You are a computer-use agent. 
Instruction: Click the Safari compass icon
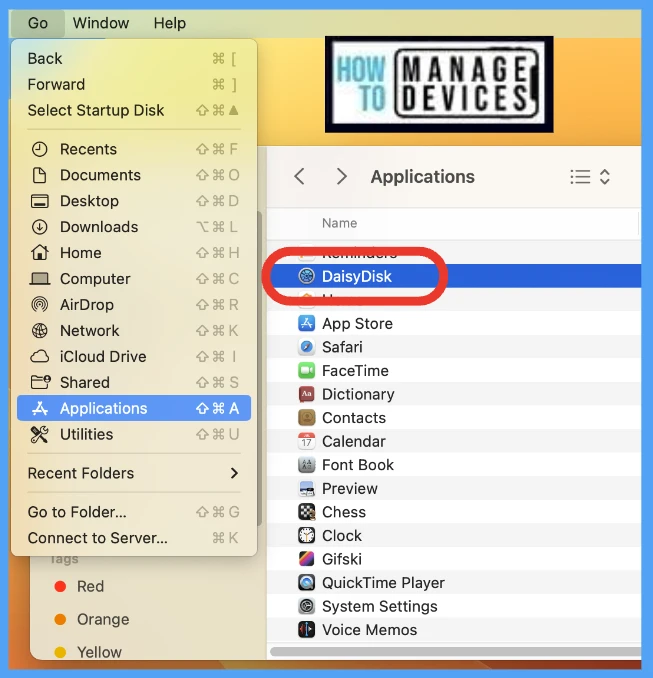pos(307,347)
